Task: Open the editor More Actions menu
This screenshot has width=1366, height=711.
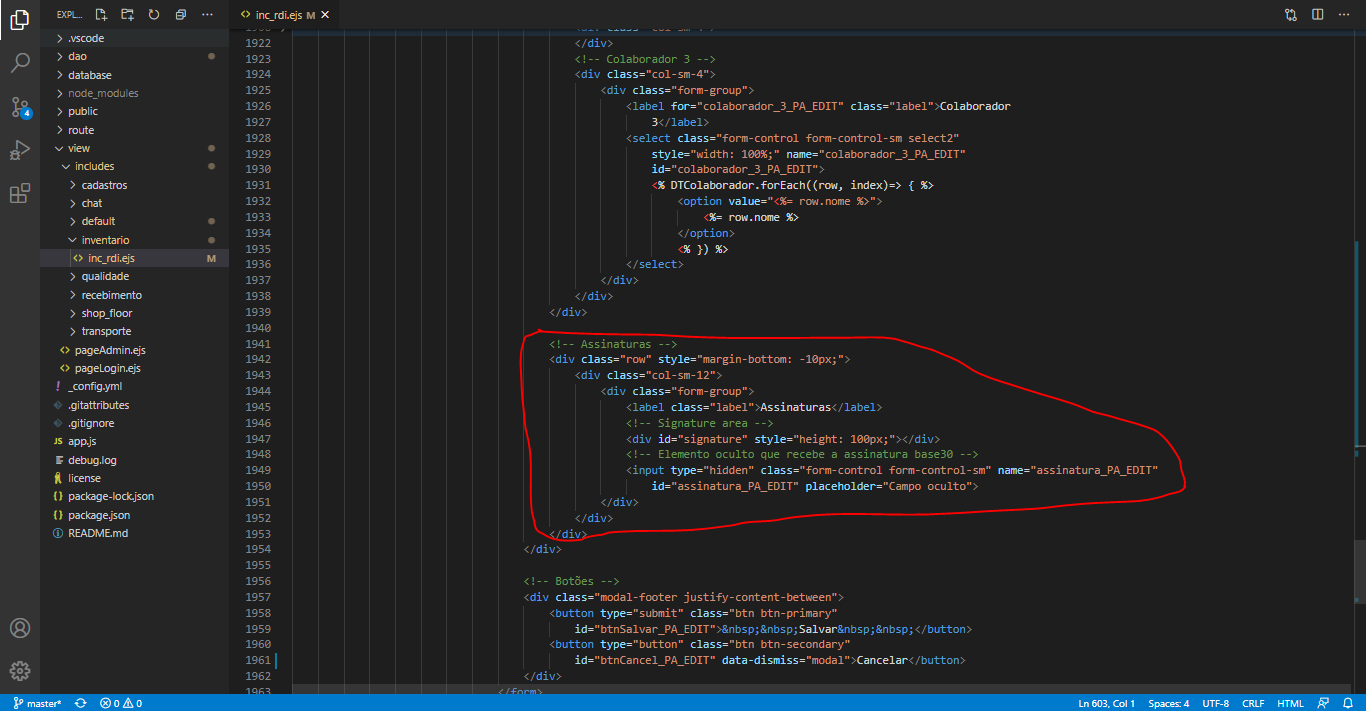Action: 1345,15
